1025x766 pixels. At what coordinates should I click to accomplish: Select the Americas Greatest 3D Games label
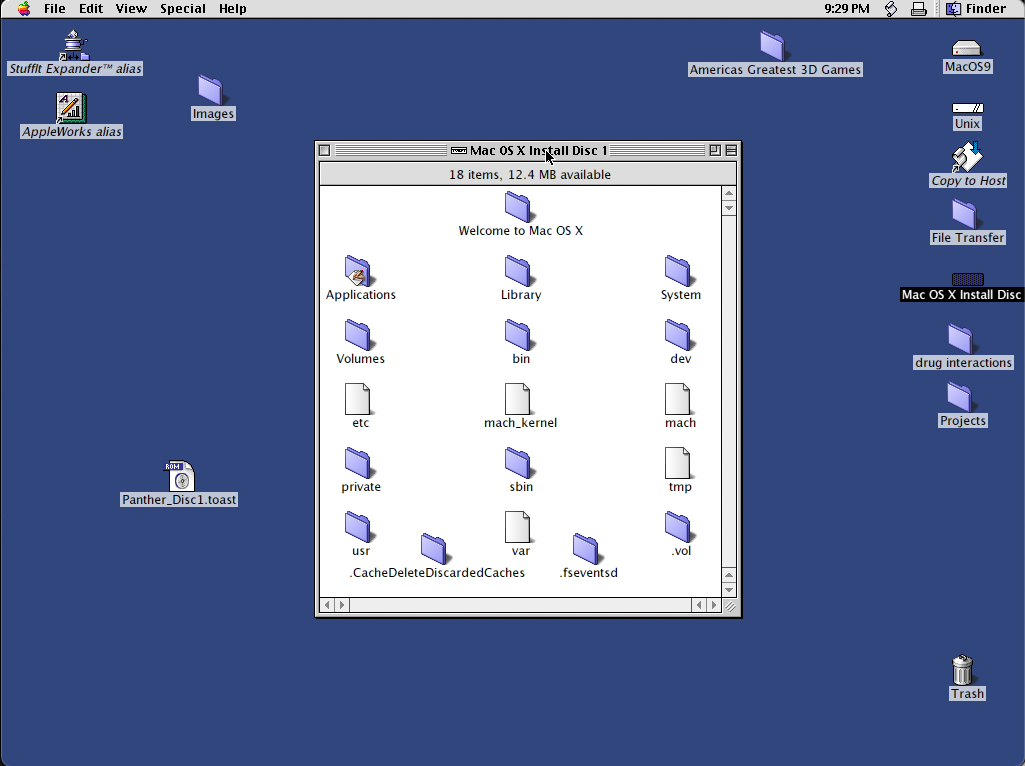coord(775,70)
